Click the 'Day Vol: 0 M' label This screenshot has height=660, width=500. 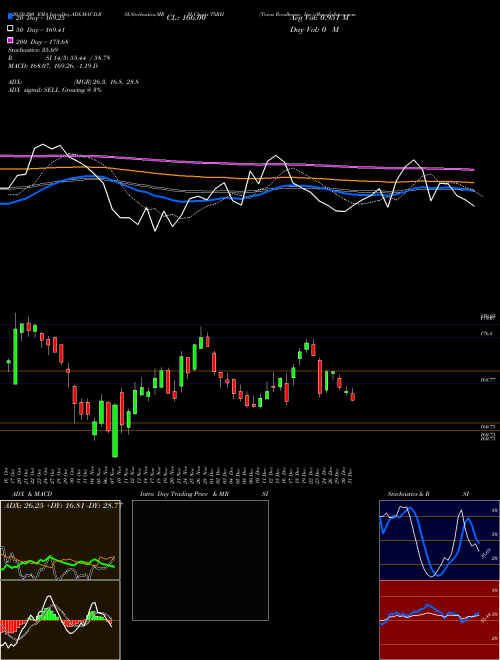tap(314, 29)
